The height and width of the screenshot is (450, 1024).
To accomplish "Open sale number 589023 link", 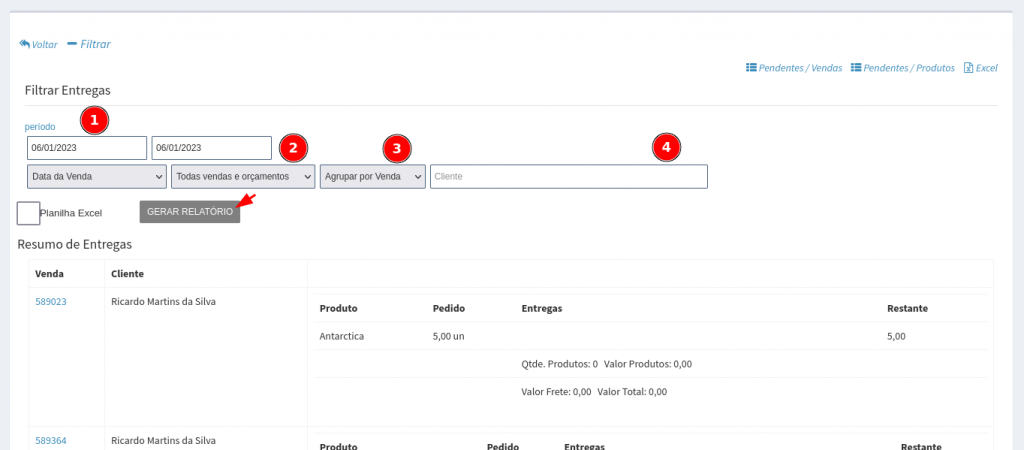I will click(x=51, y=301).
